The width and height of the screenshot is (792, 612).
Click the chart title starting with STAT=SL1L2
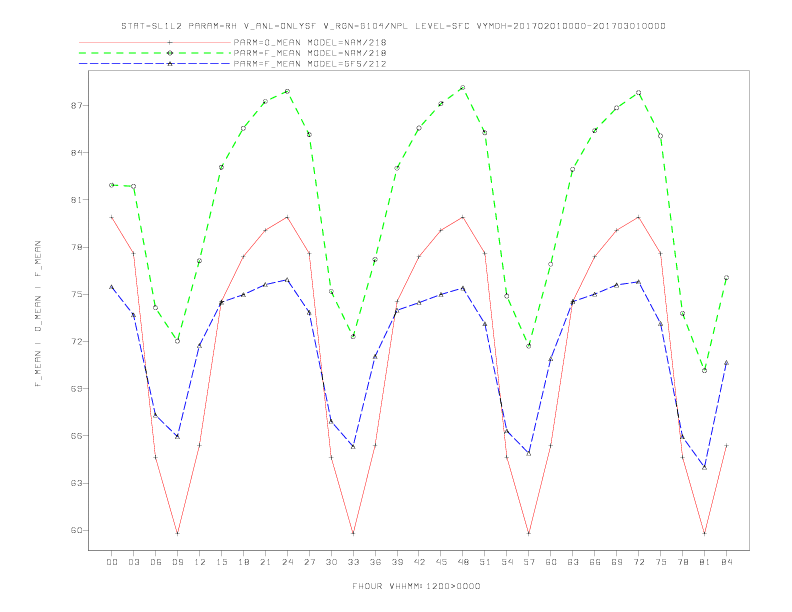click(393, 26)
